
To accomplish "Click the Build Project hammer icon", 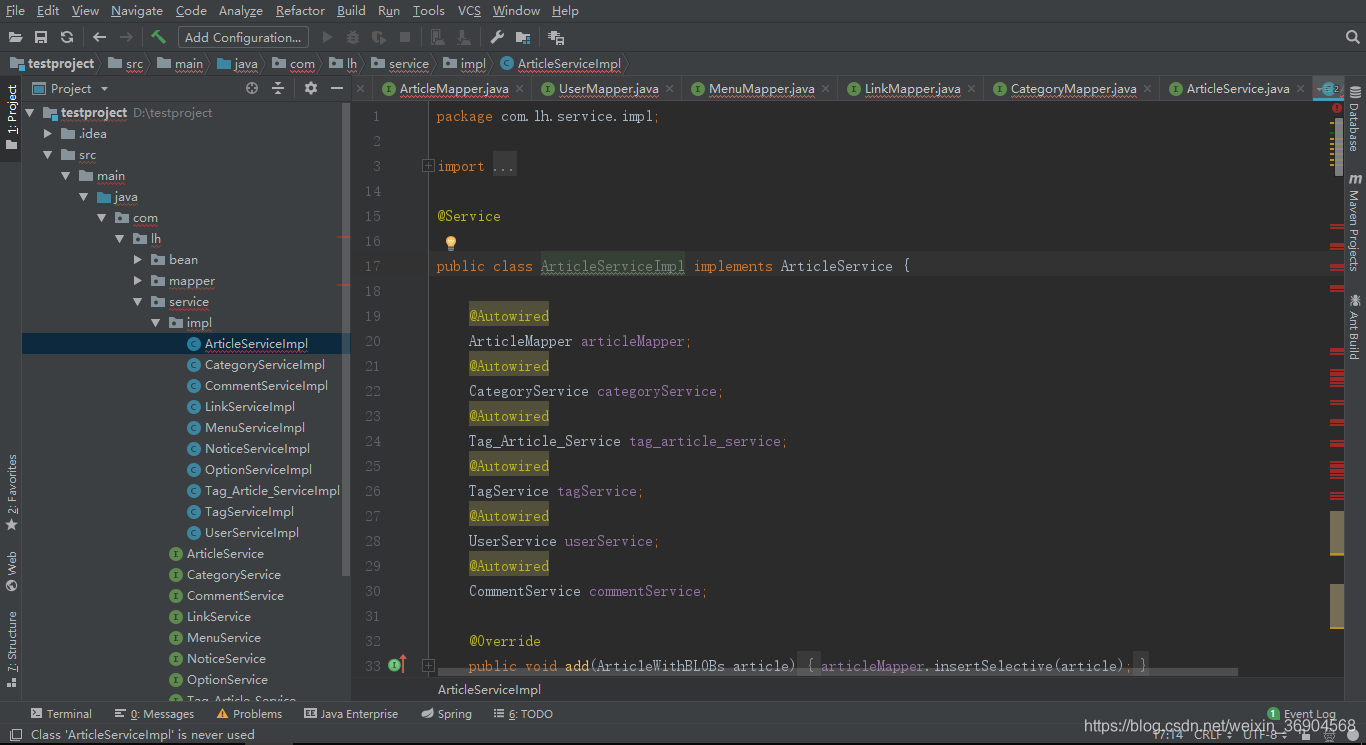I will (x=158, y=37).
